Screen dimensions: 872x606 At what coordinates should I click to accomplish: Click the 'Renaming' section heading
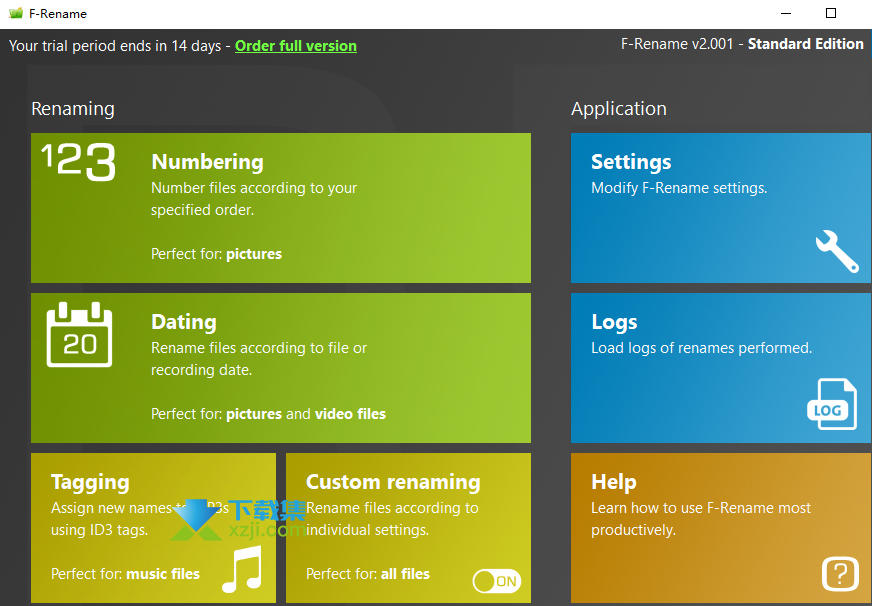coord(73,108)
